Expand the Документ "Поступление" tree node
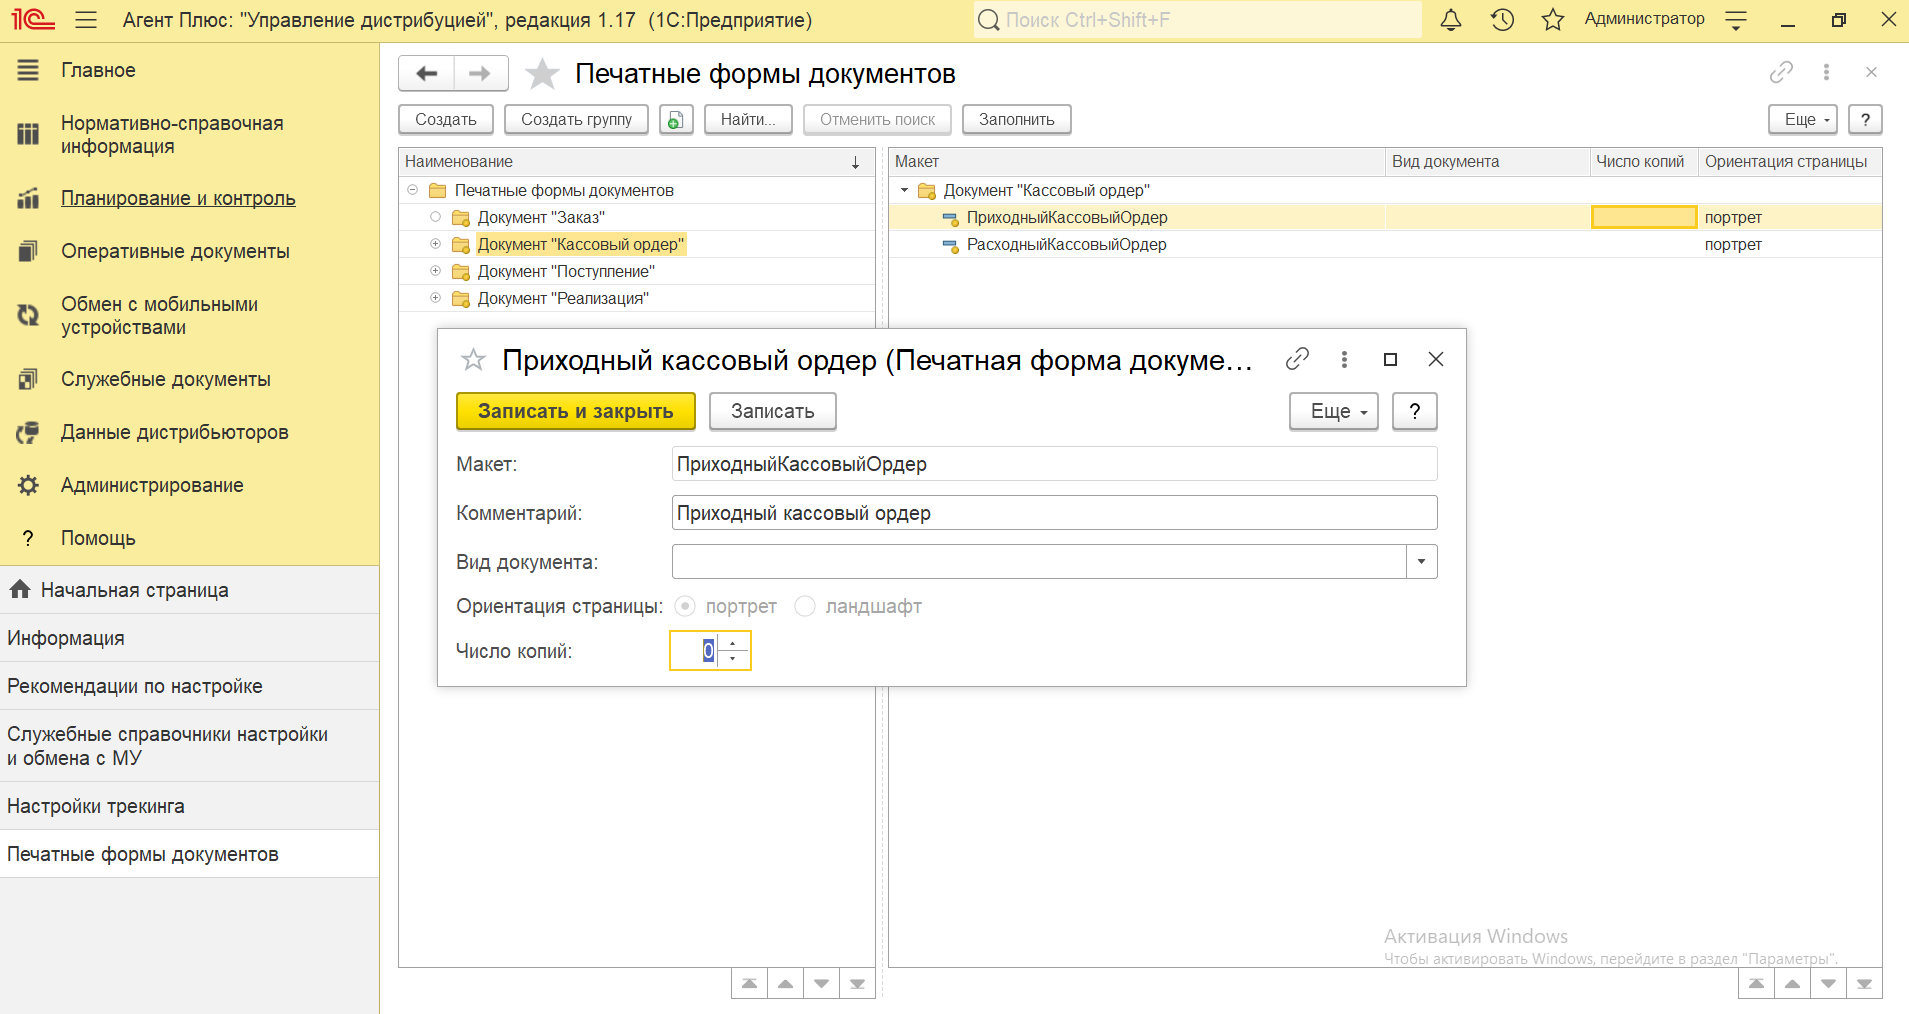 click(435, 271)
